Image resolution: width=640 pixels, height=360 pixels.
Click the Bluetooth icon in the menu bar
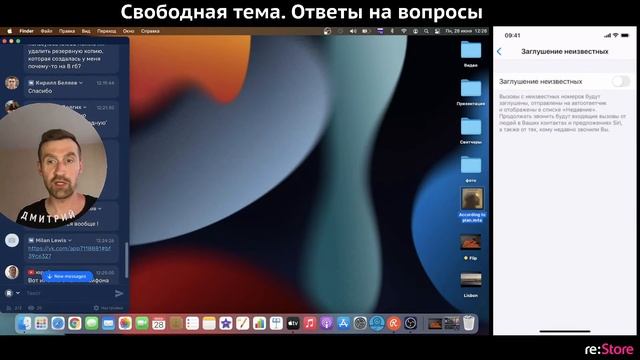tap(392, 31)
